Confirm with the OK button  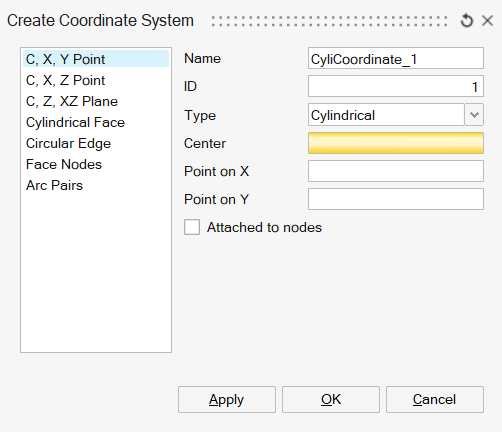331,399
